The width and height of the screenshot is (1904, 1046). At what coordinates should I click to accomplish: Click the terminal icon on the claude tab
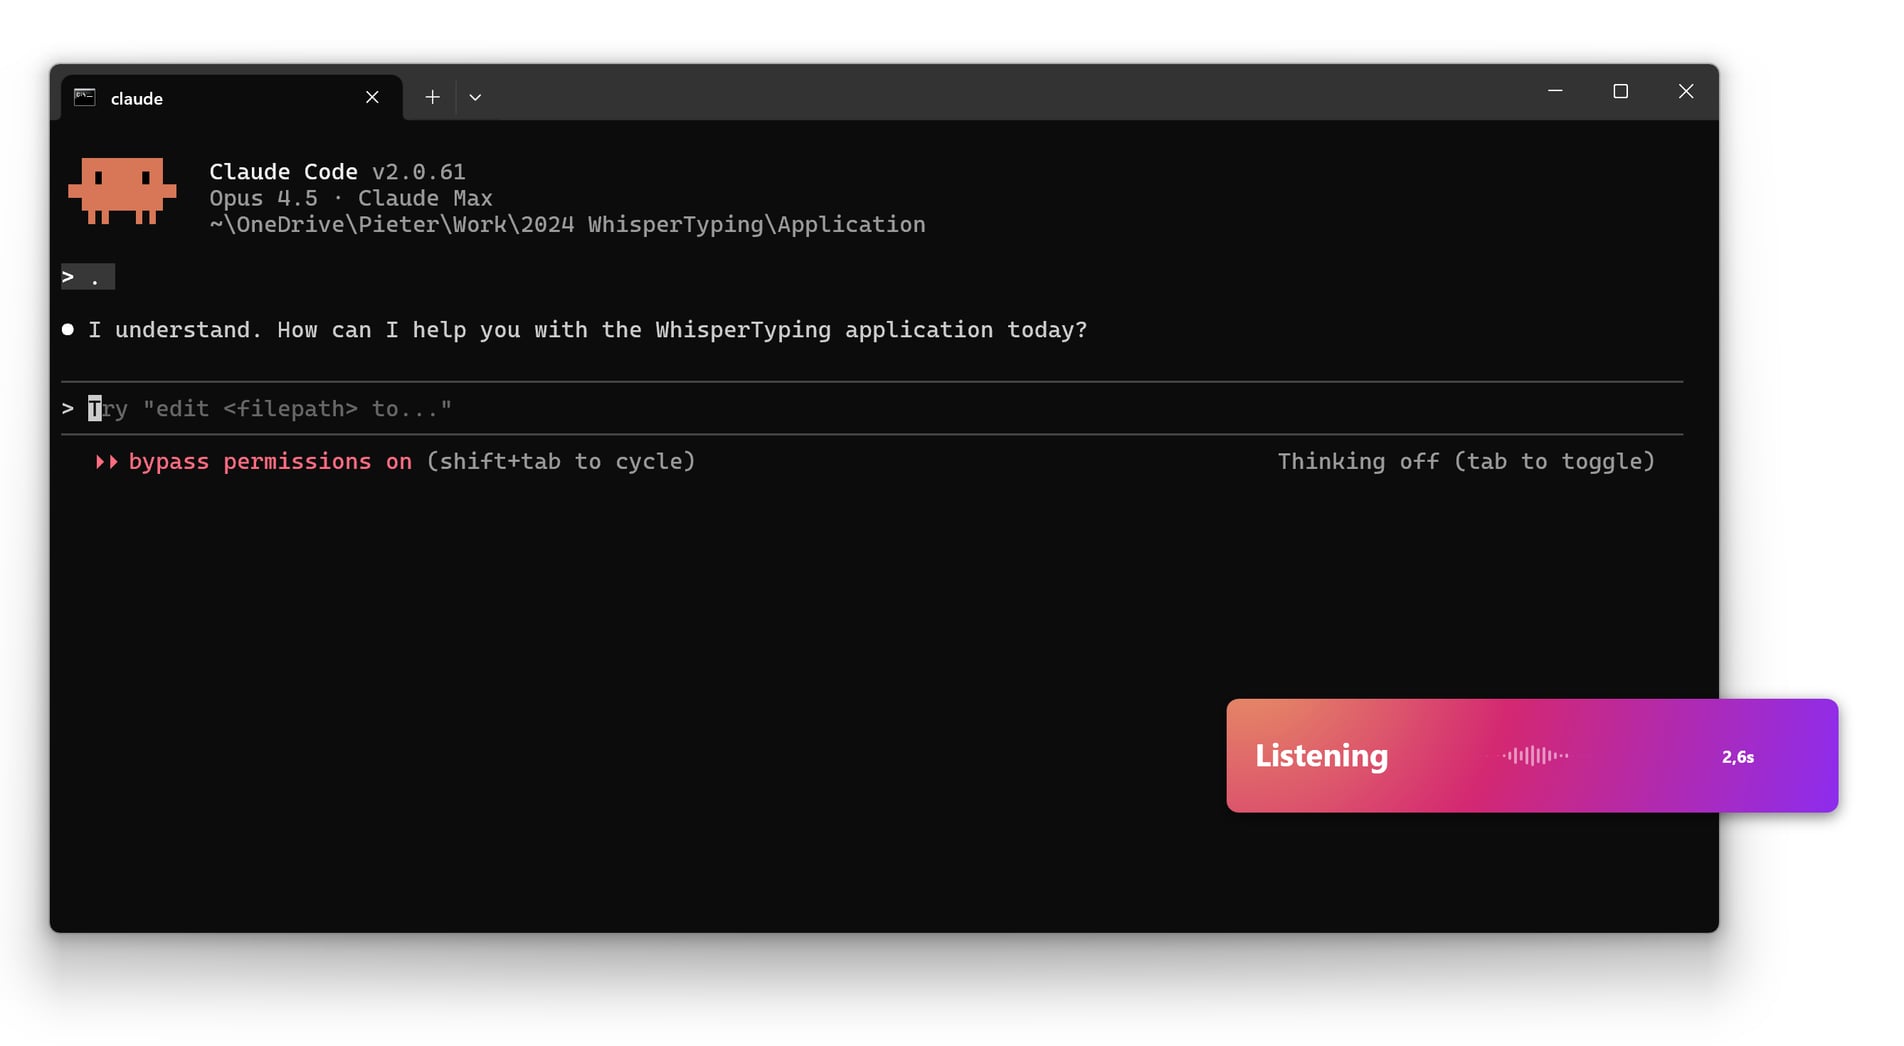tap(85, 97)
